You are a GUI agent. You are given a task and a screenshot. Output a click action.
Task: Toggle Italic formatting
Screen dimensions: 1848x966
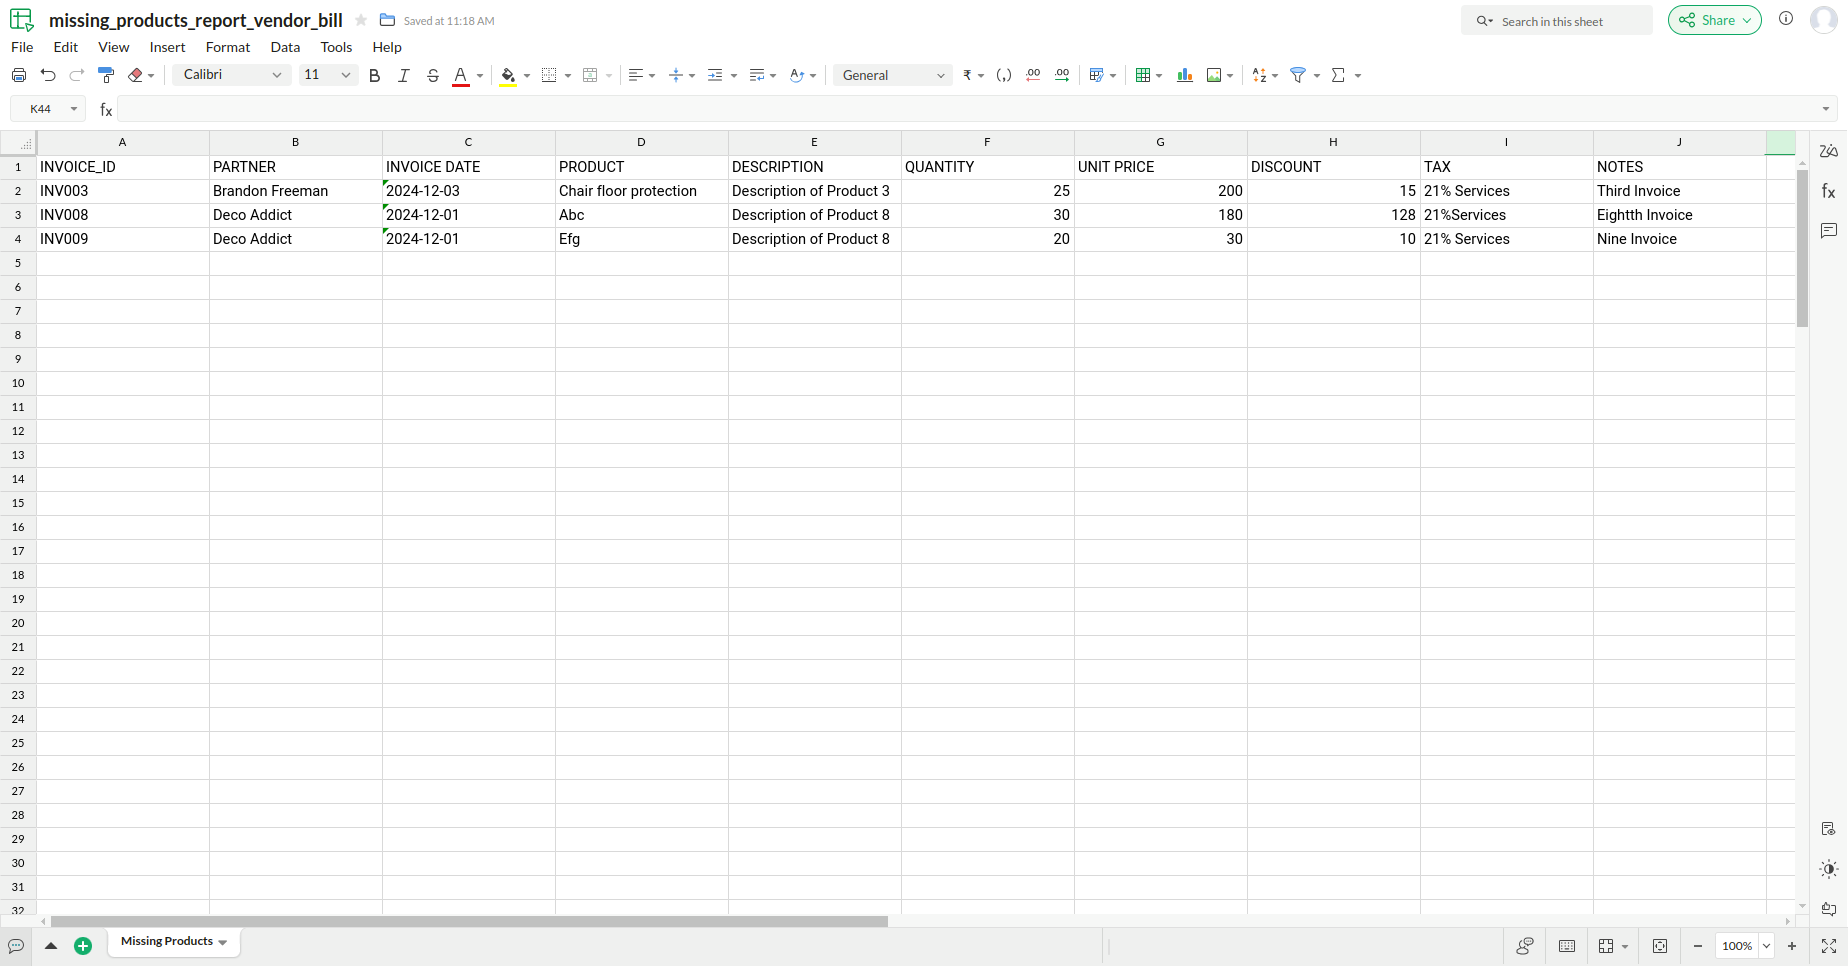[x=404, y=75]
